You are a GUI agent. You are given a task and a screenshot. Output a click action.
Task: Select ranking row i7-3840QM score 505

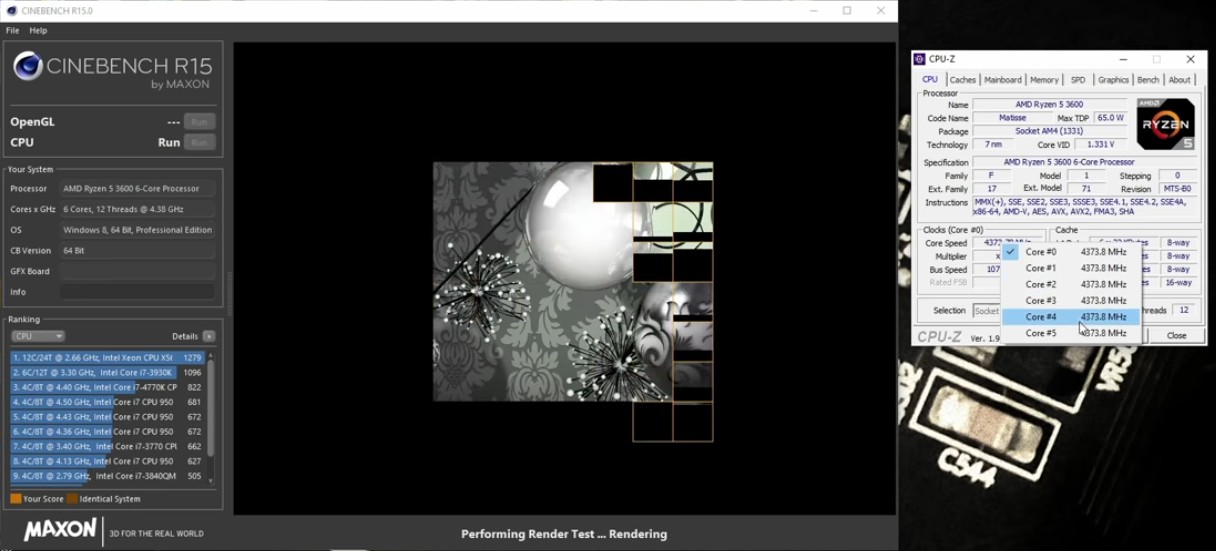(x=107, y=476)
